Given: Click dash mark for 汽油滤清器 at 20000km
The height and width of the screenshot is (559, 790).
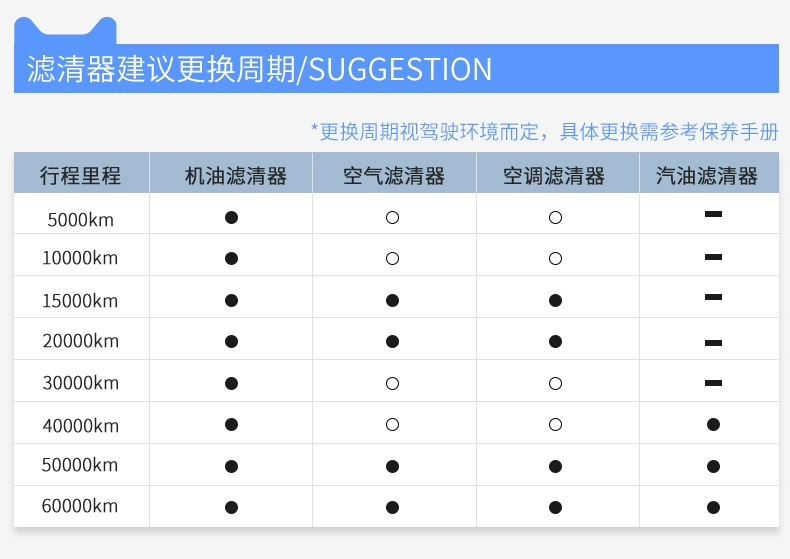Looking at the screenshot, I should [x=713, y=343].
